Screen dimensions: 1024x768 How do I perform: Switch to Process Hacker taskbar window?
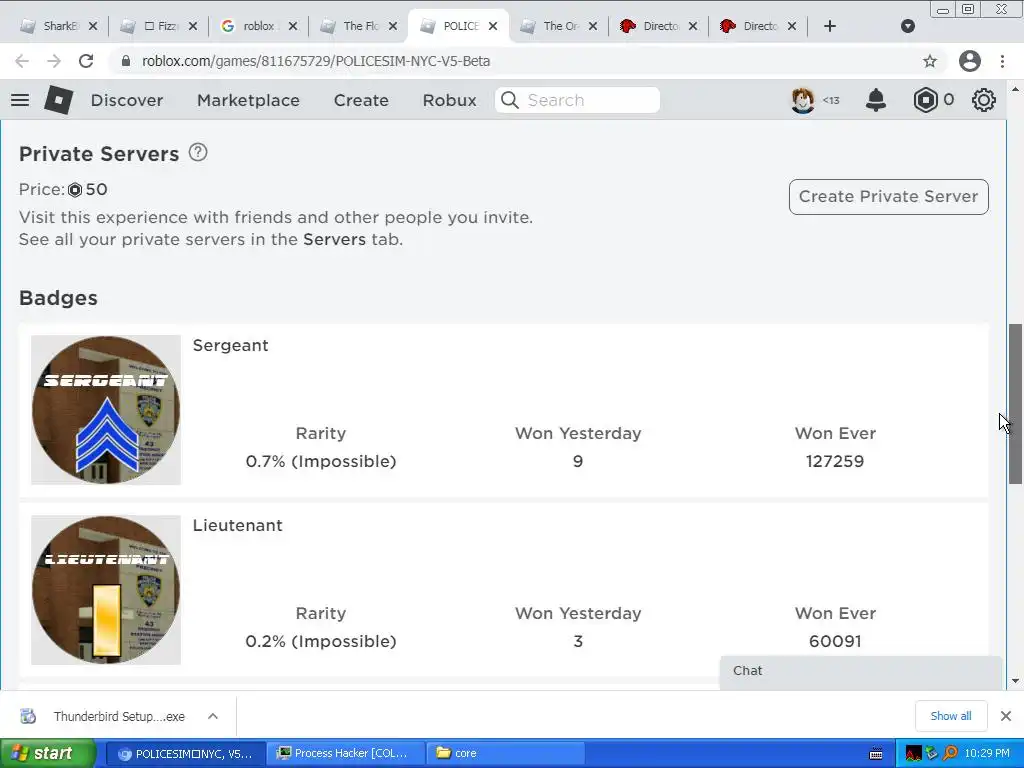(x=345, y=753)
